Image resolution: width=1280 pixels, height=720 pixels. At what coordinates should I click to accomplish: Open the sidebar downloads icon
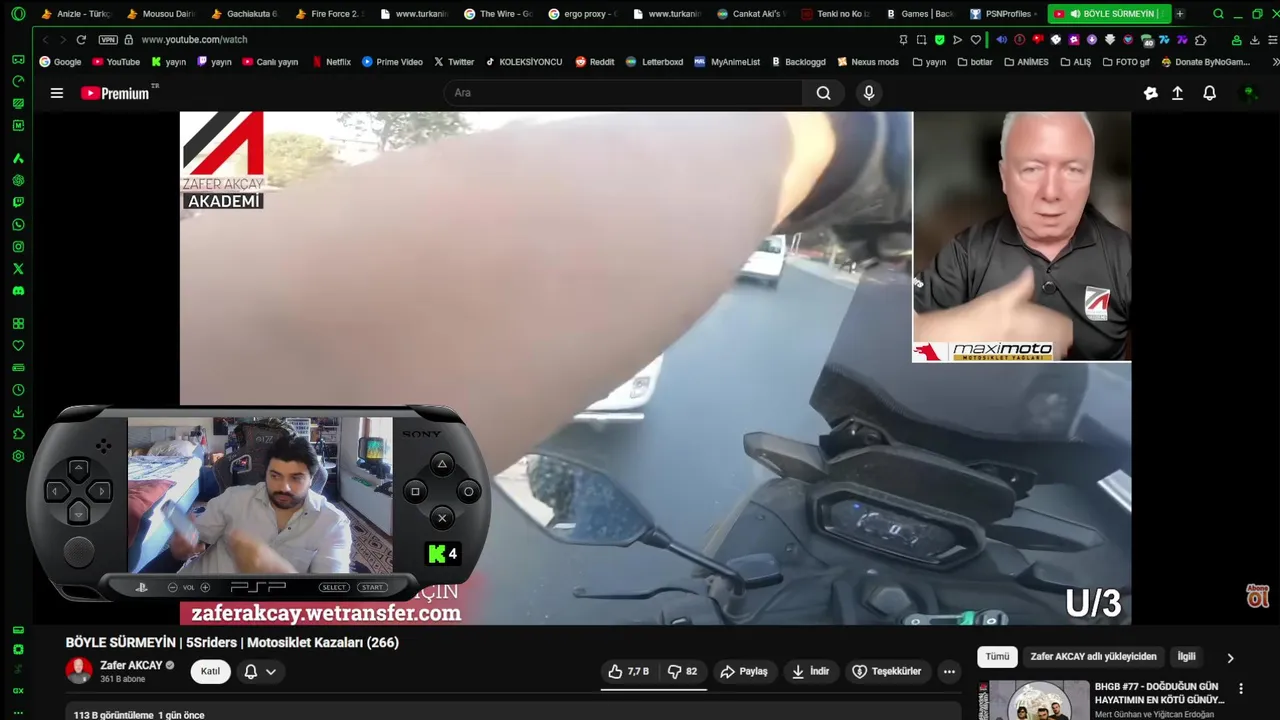[x=18, y=412]
